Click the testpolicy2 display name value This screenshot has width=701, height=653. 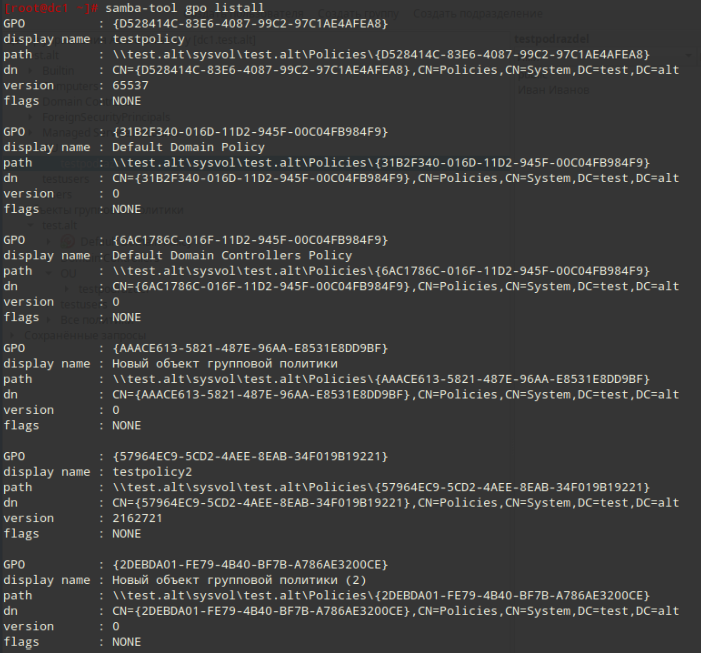pyautogui.click(x=152, y=472)
